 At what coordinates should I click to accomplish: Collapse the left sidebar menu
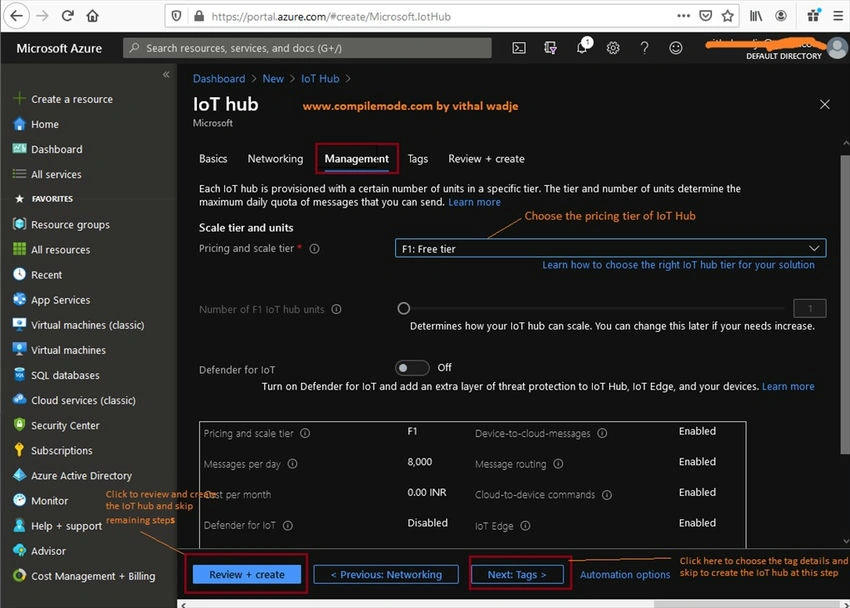pos(166,75)
